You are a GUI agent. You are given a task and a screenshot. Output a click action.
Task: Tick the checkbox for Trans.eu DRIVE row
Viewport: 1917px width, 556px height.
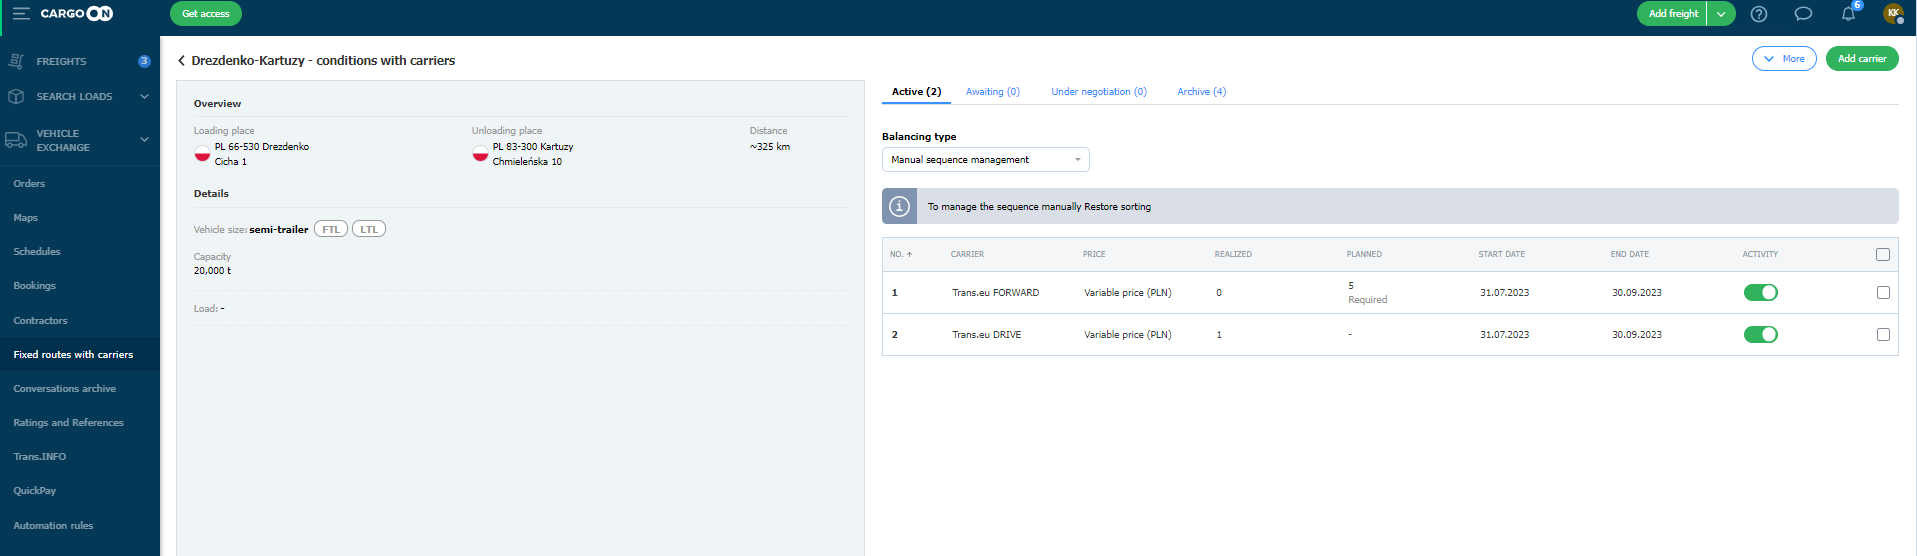coord(1883,335)
